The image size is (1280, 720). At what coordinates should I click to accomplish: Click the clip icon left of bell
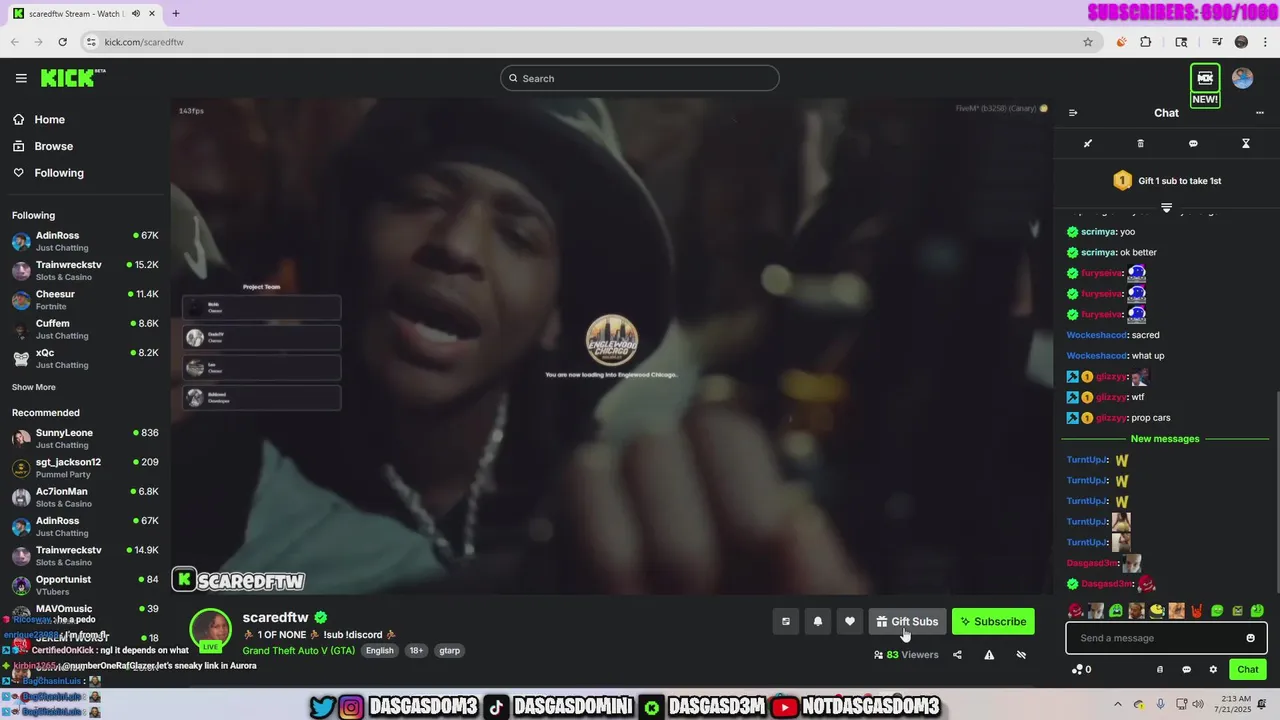click(786, 621)
